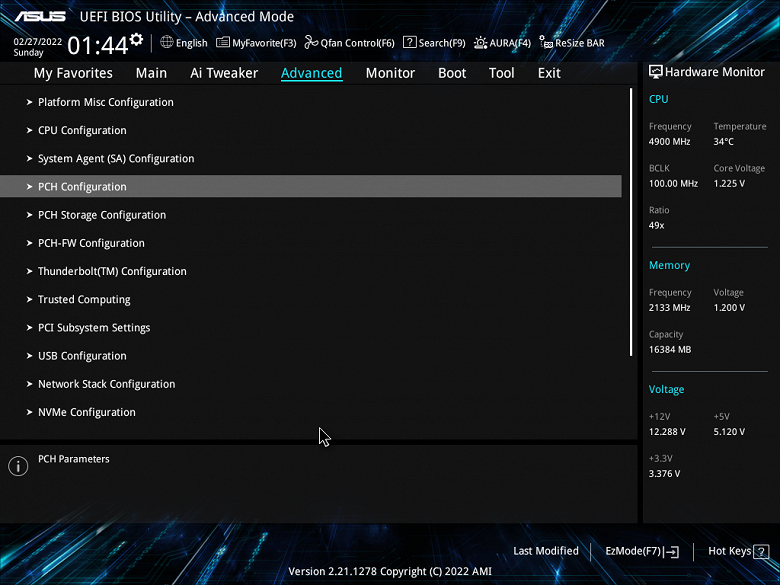
Task: Click the AURA lighting icon
Action: 481,43
